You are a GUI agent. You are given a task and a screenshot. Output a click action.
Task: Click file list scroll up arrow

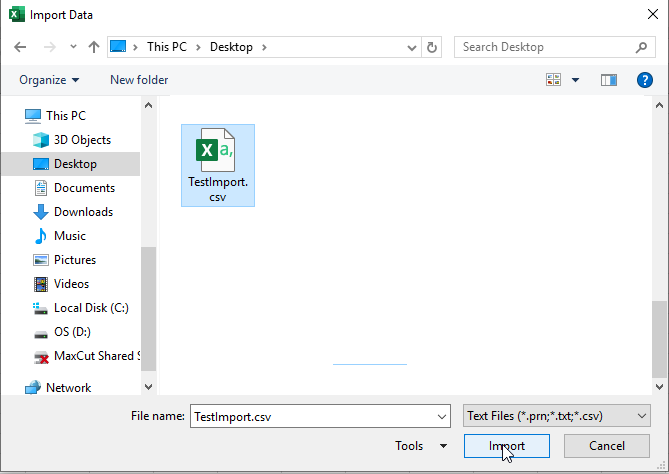659,105
